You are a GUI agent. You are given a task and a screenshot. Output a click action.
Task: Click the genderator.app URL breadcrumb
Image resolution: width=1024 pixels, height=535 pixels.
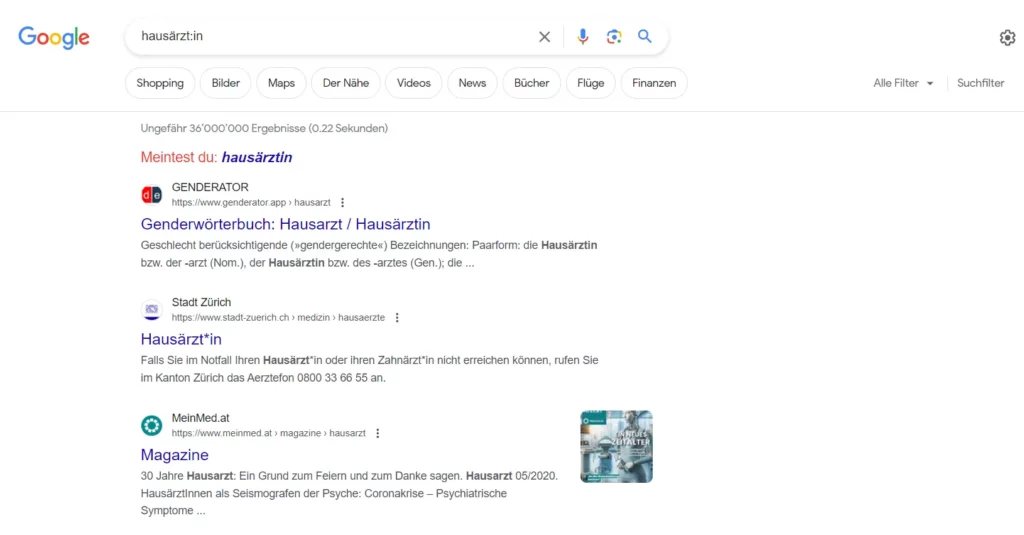(x=251, y=203)
